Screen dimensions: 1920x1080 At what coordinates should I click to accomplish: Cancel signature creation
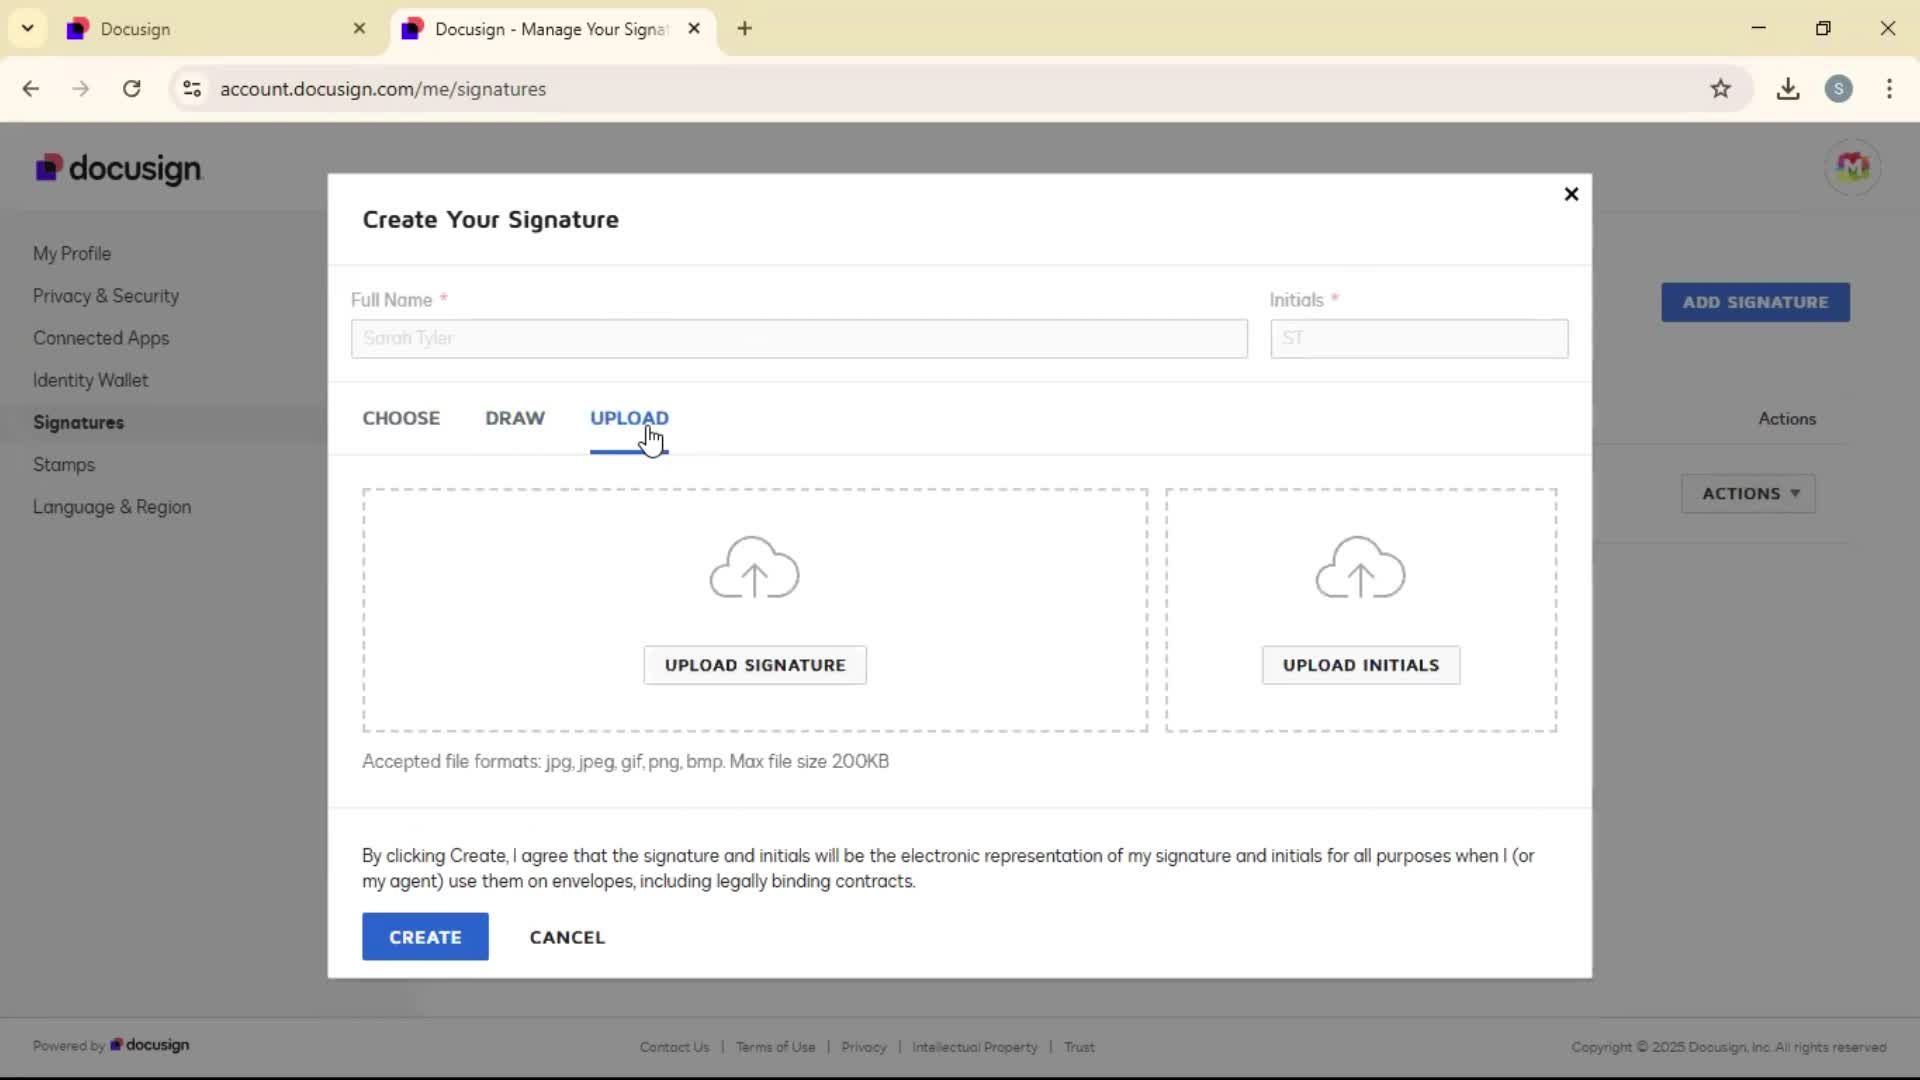pyautogui.click(x=567, y=938)
